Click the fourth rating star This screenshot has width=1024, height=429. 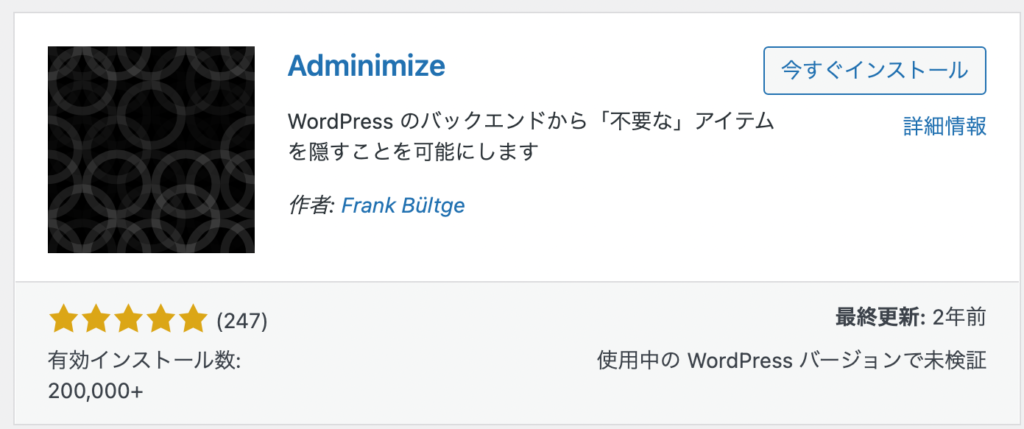click(x=160, y=319)
